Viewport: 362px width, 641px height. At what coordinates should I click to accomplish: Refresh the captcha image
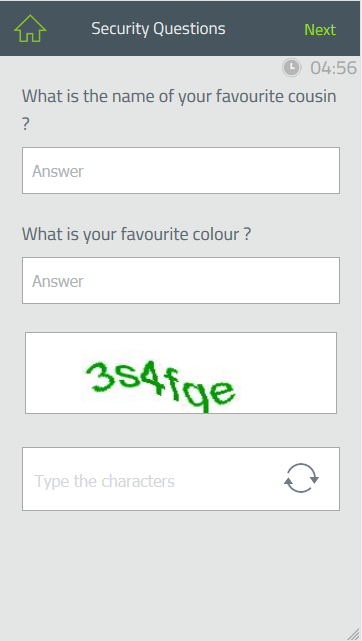click(x=301, y=478)
